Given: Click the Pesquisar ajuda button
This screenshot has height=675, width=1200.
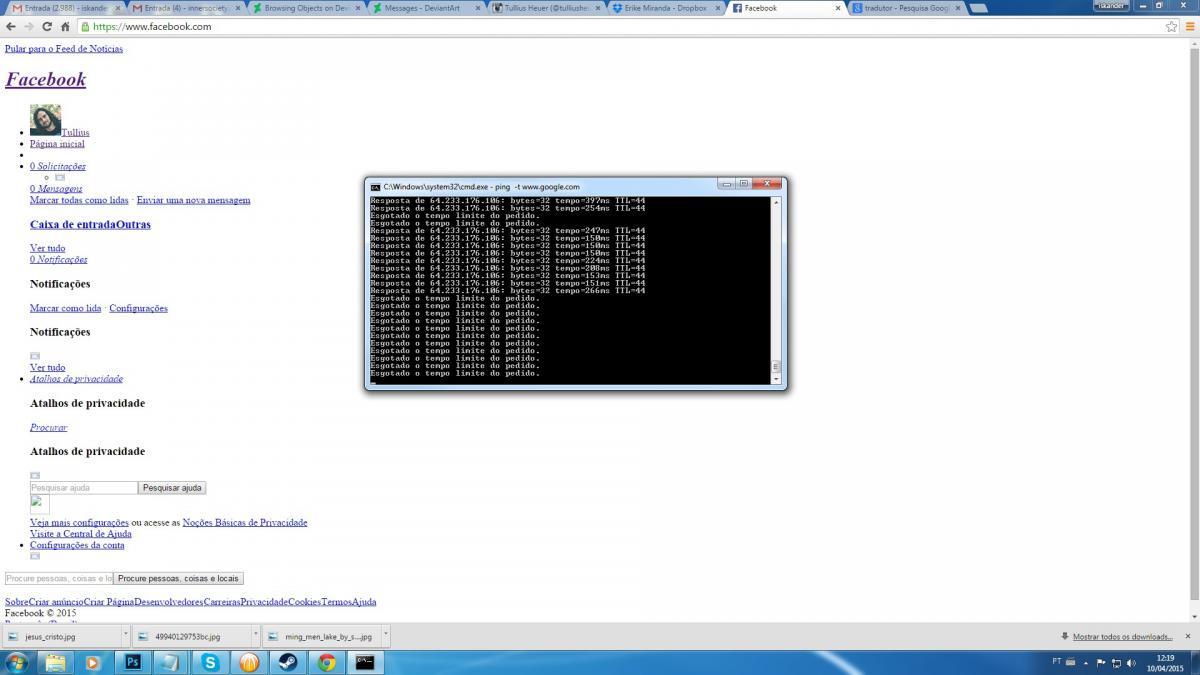Looking at the screenshot, I should click(172, 488).
